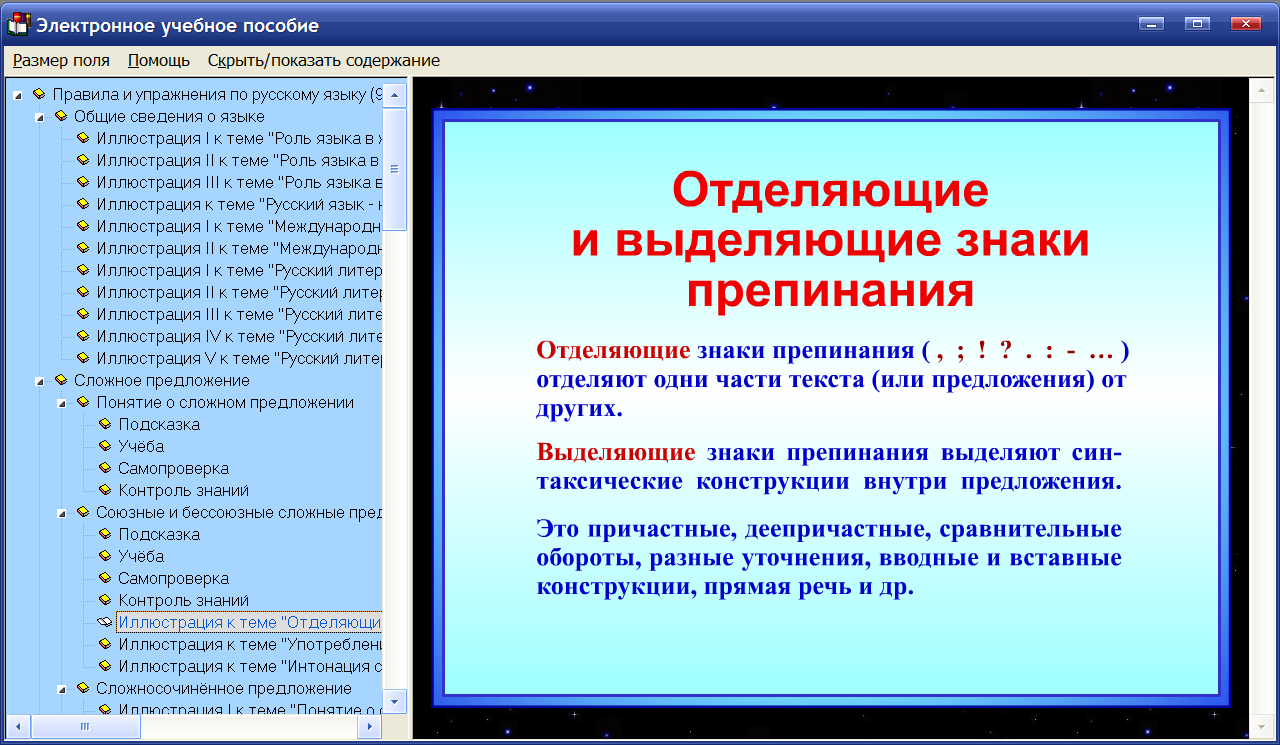Click the book icon beside "Сложносочинённое предложение"
Viewport: 1280px width, 745px height.
(84, 687)
